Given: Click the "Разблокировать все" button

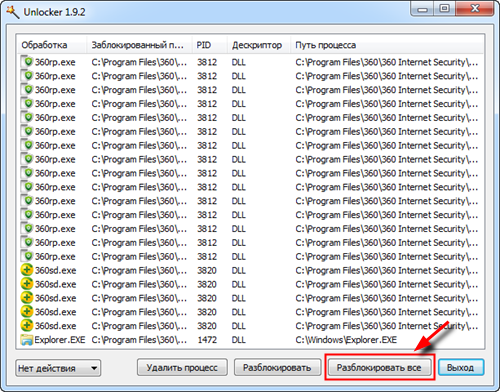Looking at the screenshot, I should (x=379, y=368).
